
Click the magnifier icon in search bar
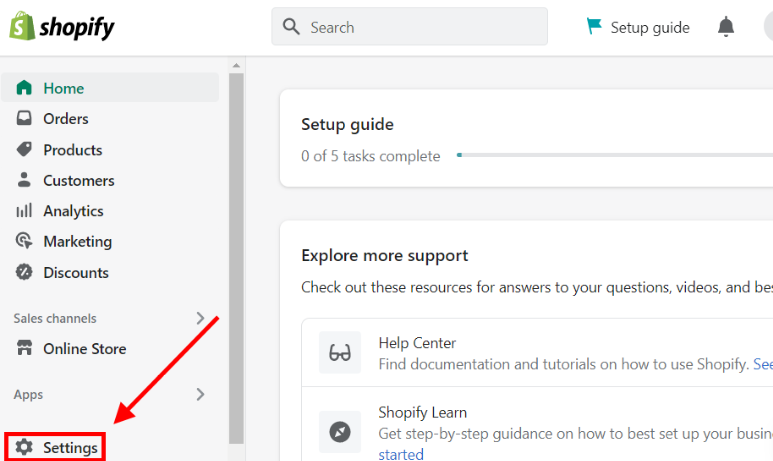click(291, 27)
